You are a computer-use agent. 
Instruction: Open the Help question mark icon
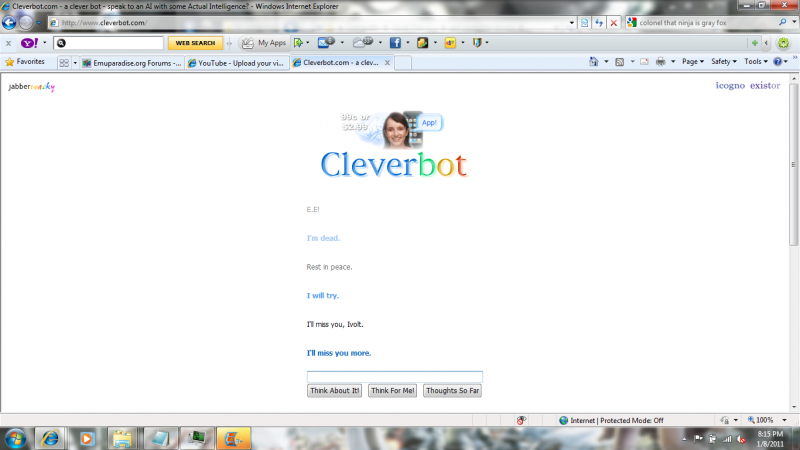[778, 62]
